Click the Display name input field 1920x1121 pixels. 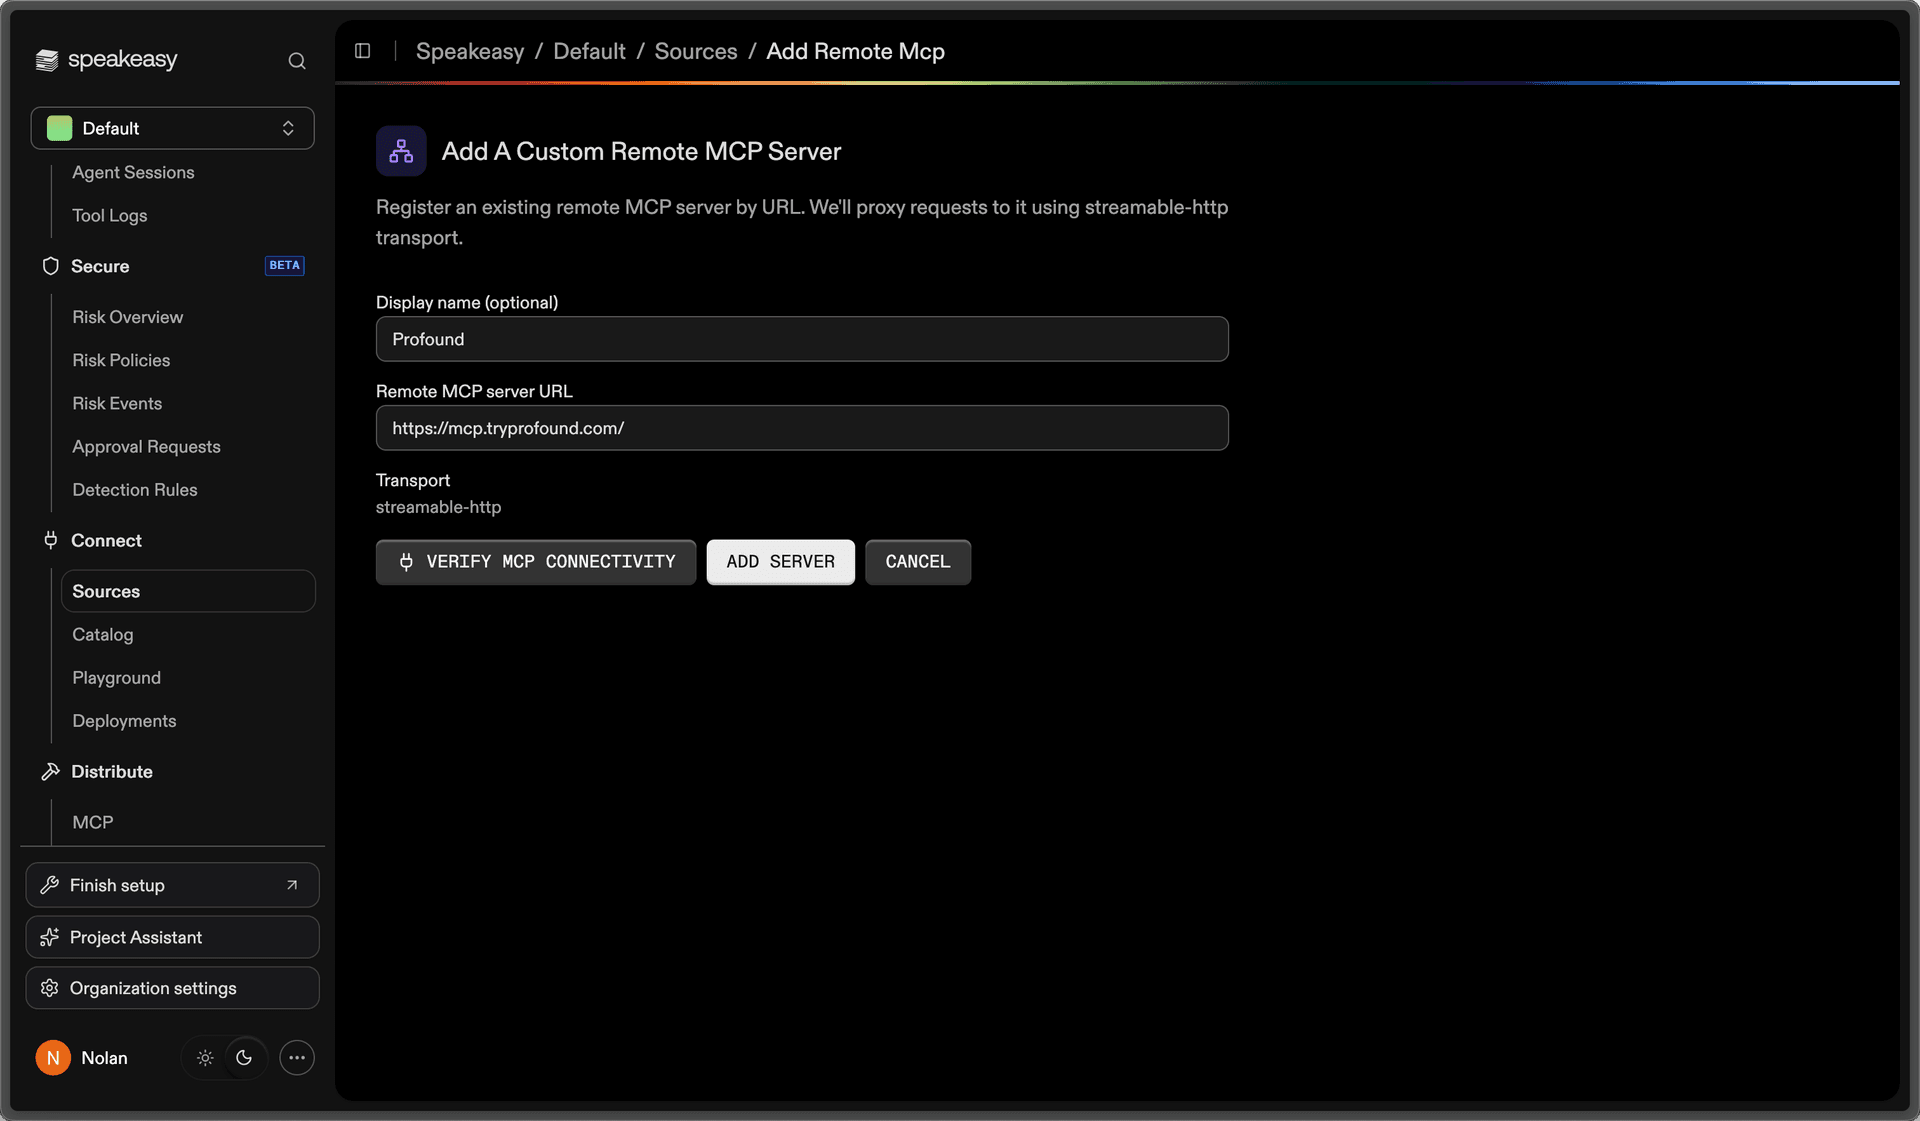[x=802, y=339]
